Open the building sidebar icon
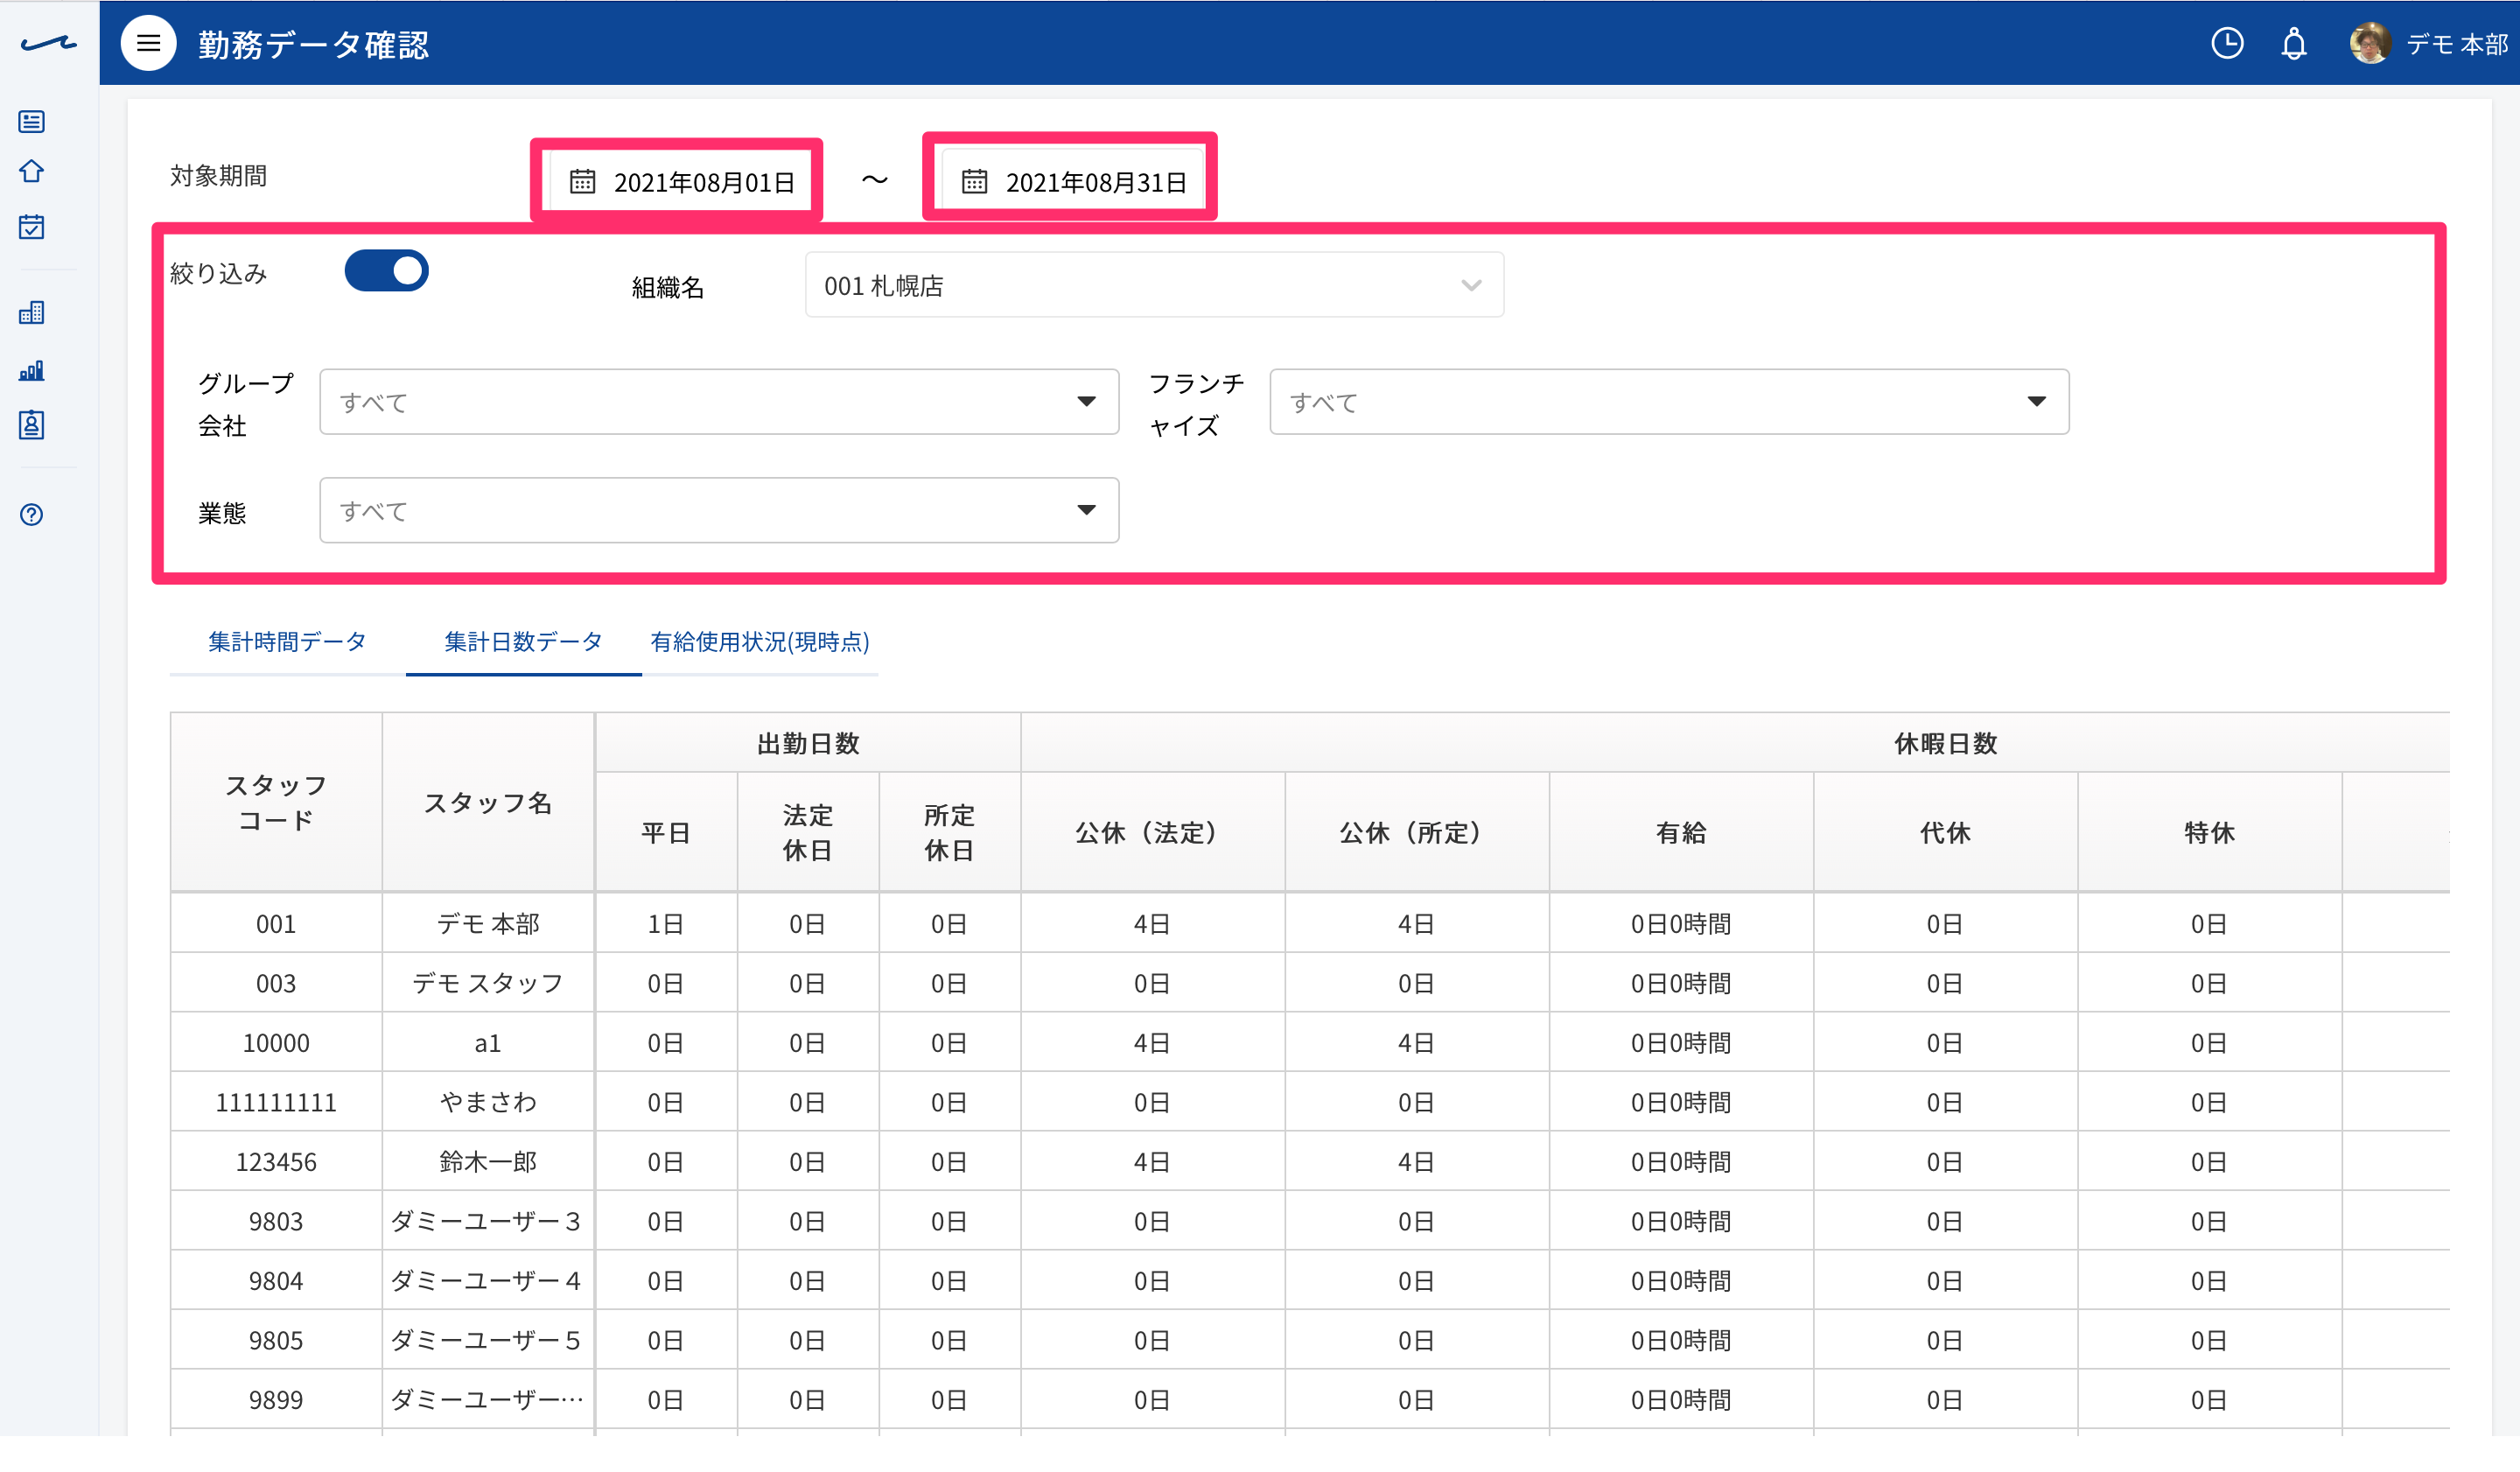2520x1472 pixels. [32, 313]
